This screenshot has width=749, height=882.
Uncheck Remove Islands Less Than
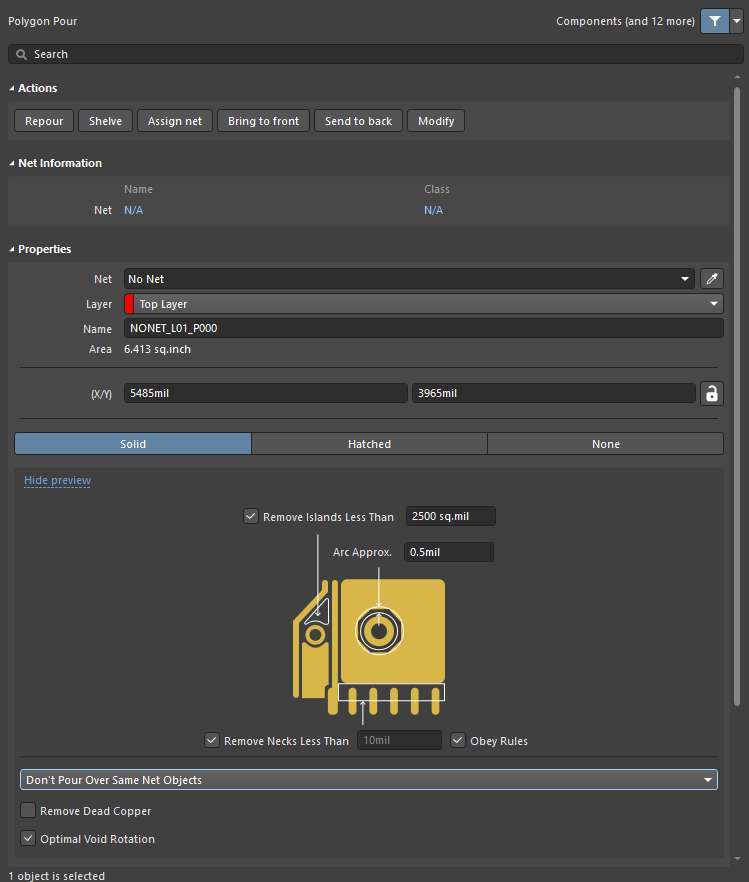point(250,516)
